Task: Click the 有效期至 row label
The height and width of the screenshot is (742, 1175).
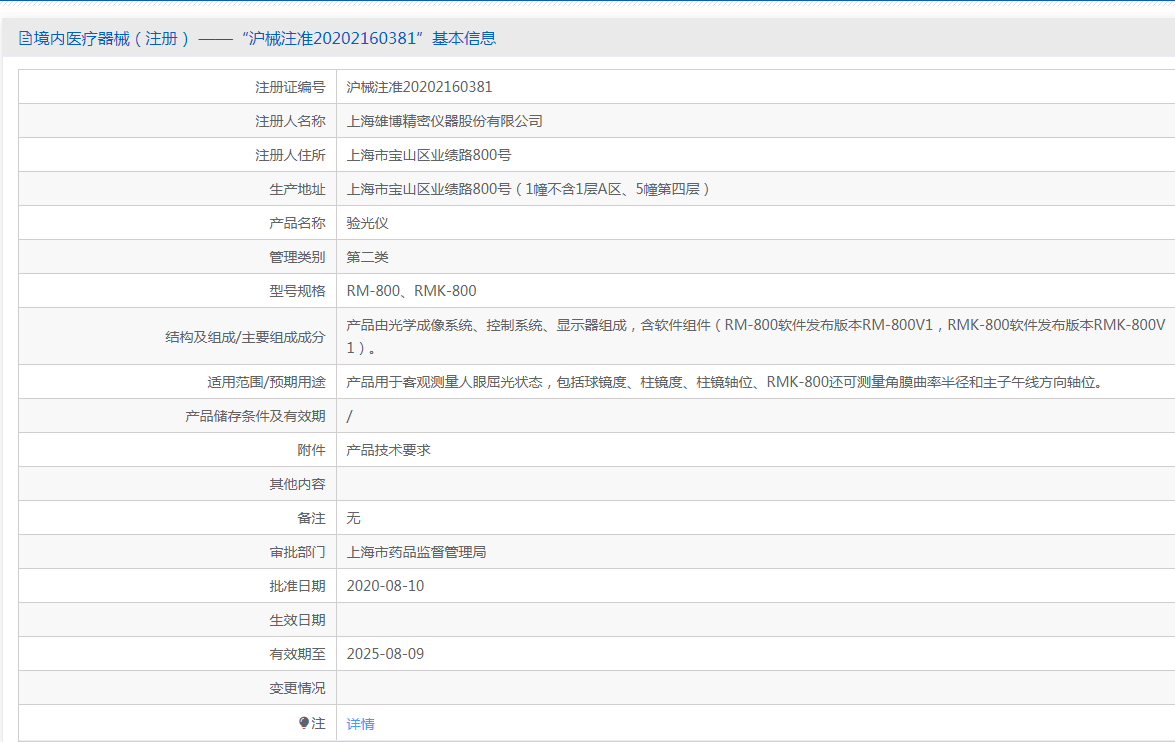Action: pos(297,654)
